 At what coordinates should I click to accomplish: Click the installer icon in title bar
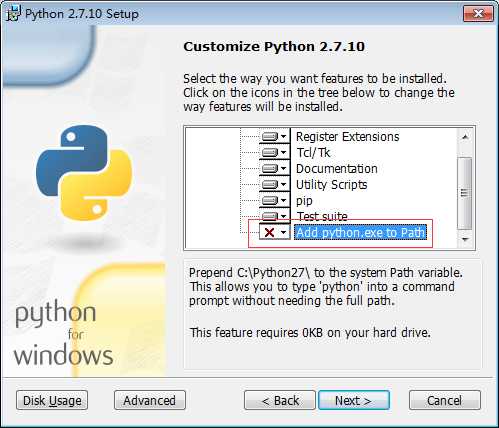point(13,14)
